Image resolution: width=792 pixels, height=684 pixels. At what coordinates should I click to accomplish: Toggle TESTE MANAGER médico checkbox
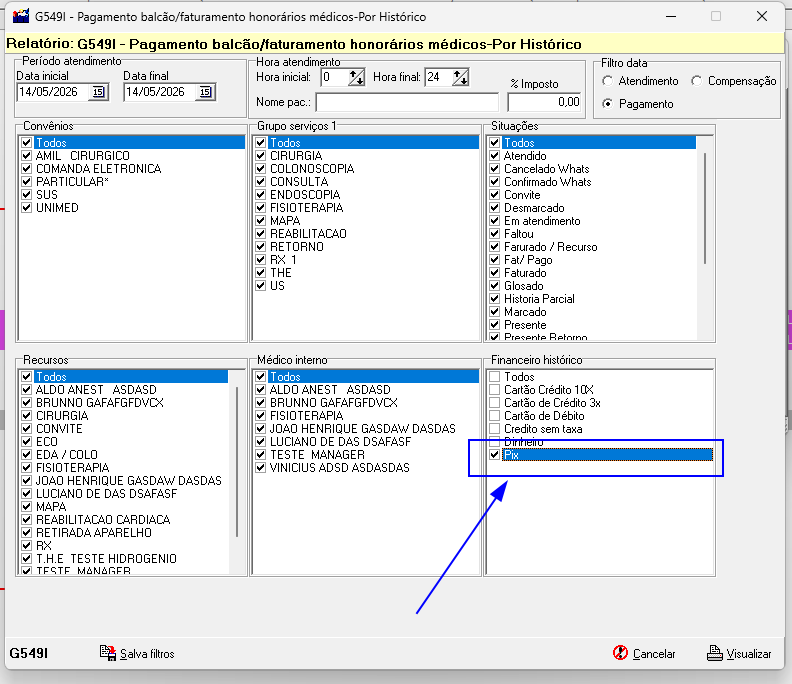coord(261,455)
